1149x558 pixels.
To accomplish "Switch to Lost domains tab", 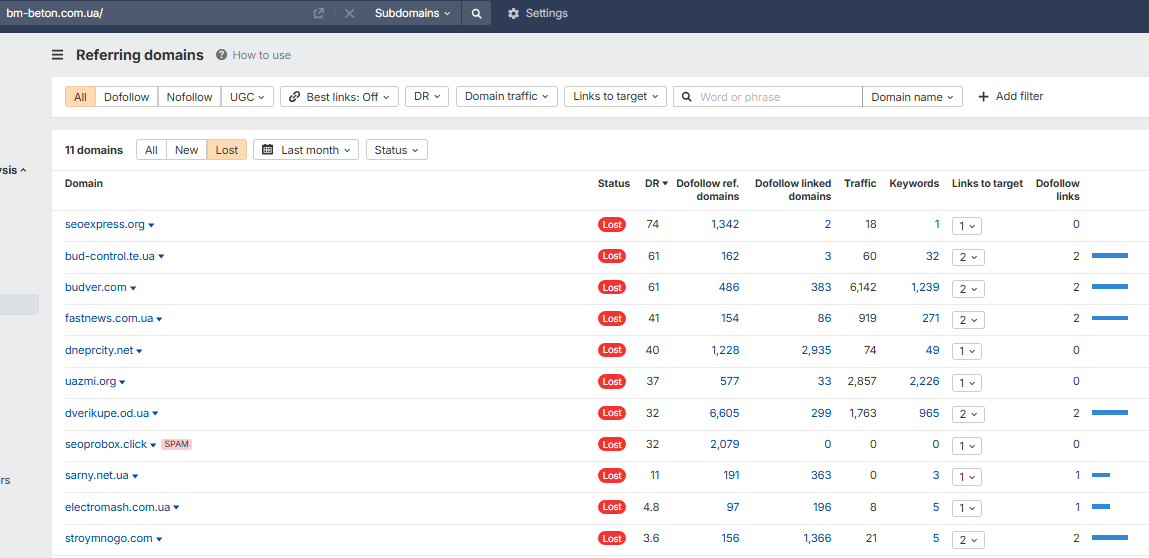I will [227, 150].
